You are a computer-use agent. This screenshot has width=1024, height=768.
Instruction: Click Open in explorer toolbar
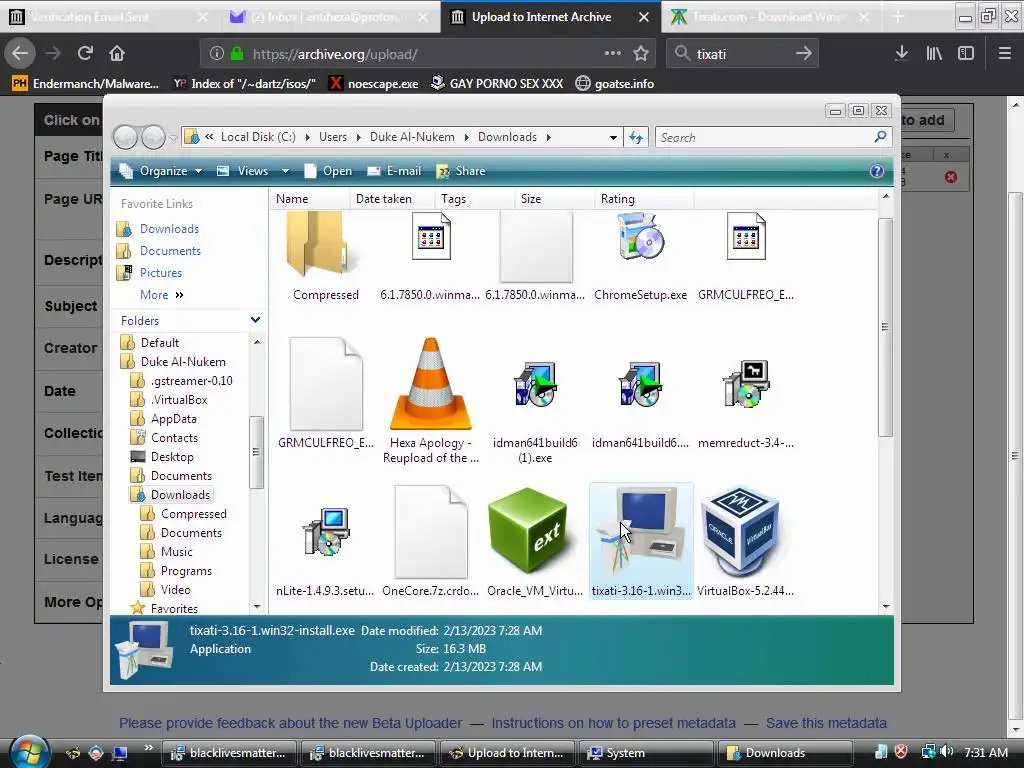[328, 171]
